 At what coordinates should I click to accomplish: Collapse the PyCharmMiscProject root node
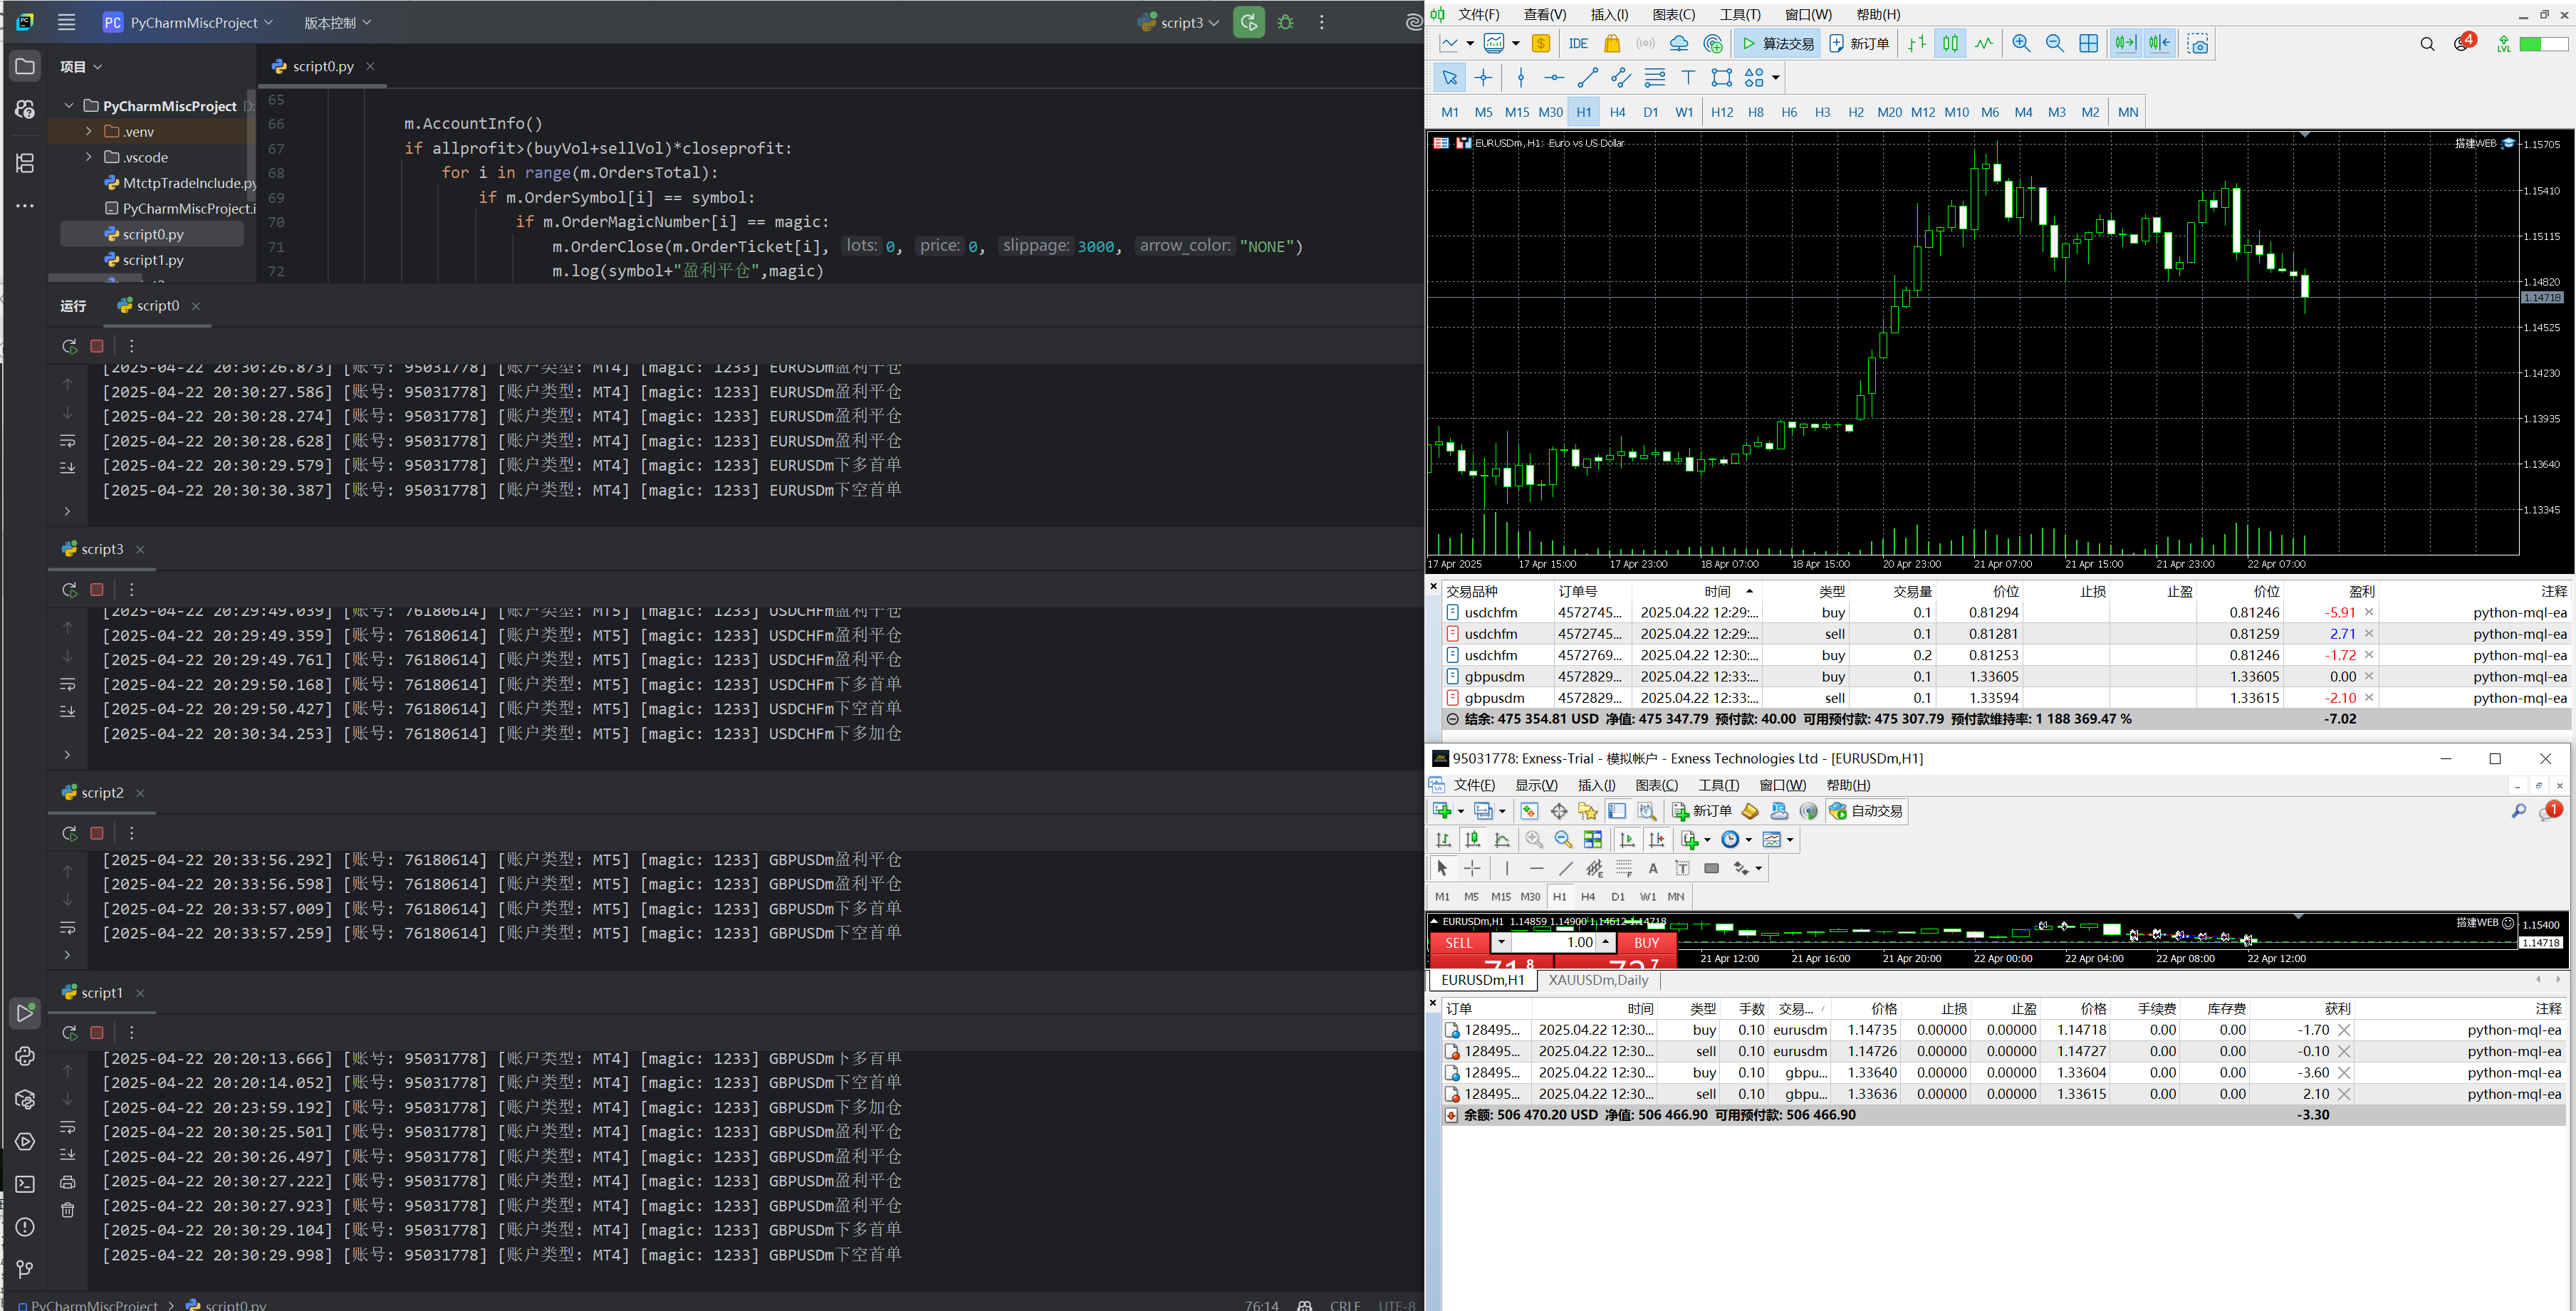coord(69,106)
